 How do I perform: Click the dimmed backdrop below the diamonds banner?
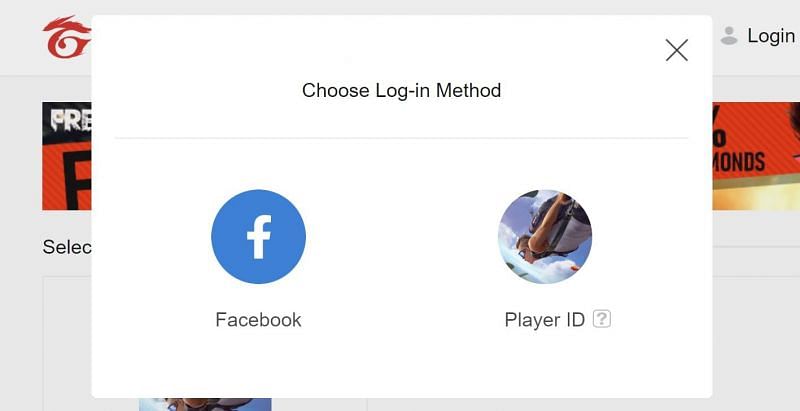click(x=756, y=228)
